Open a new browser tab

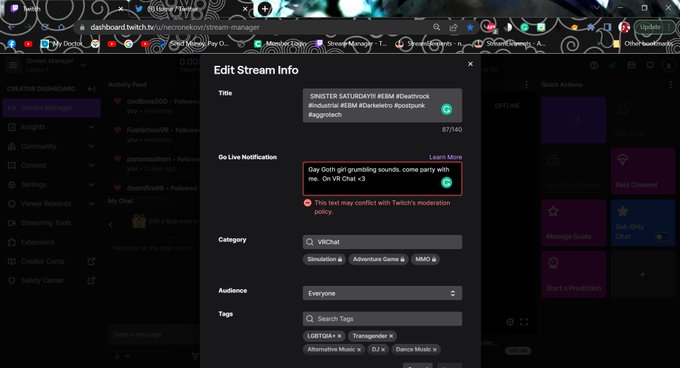click(265, 9)
